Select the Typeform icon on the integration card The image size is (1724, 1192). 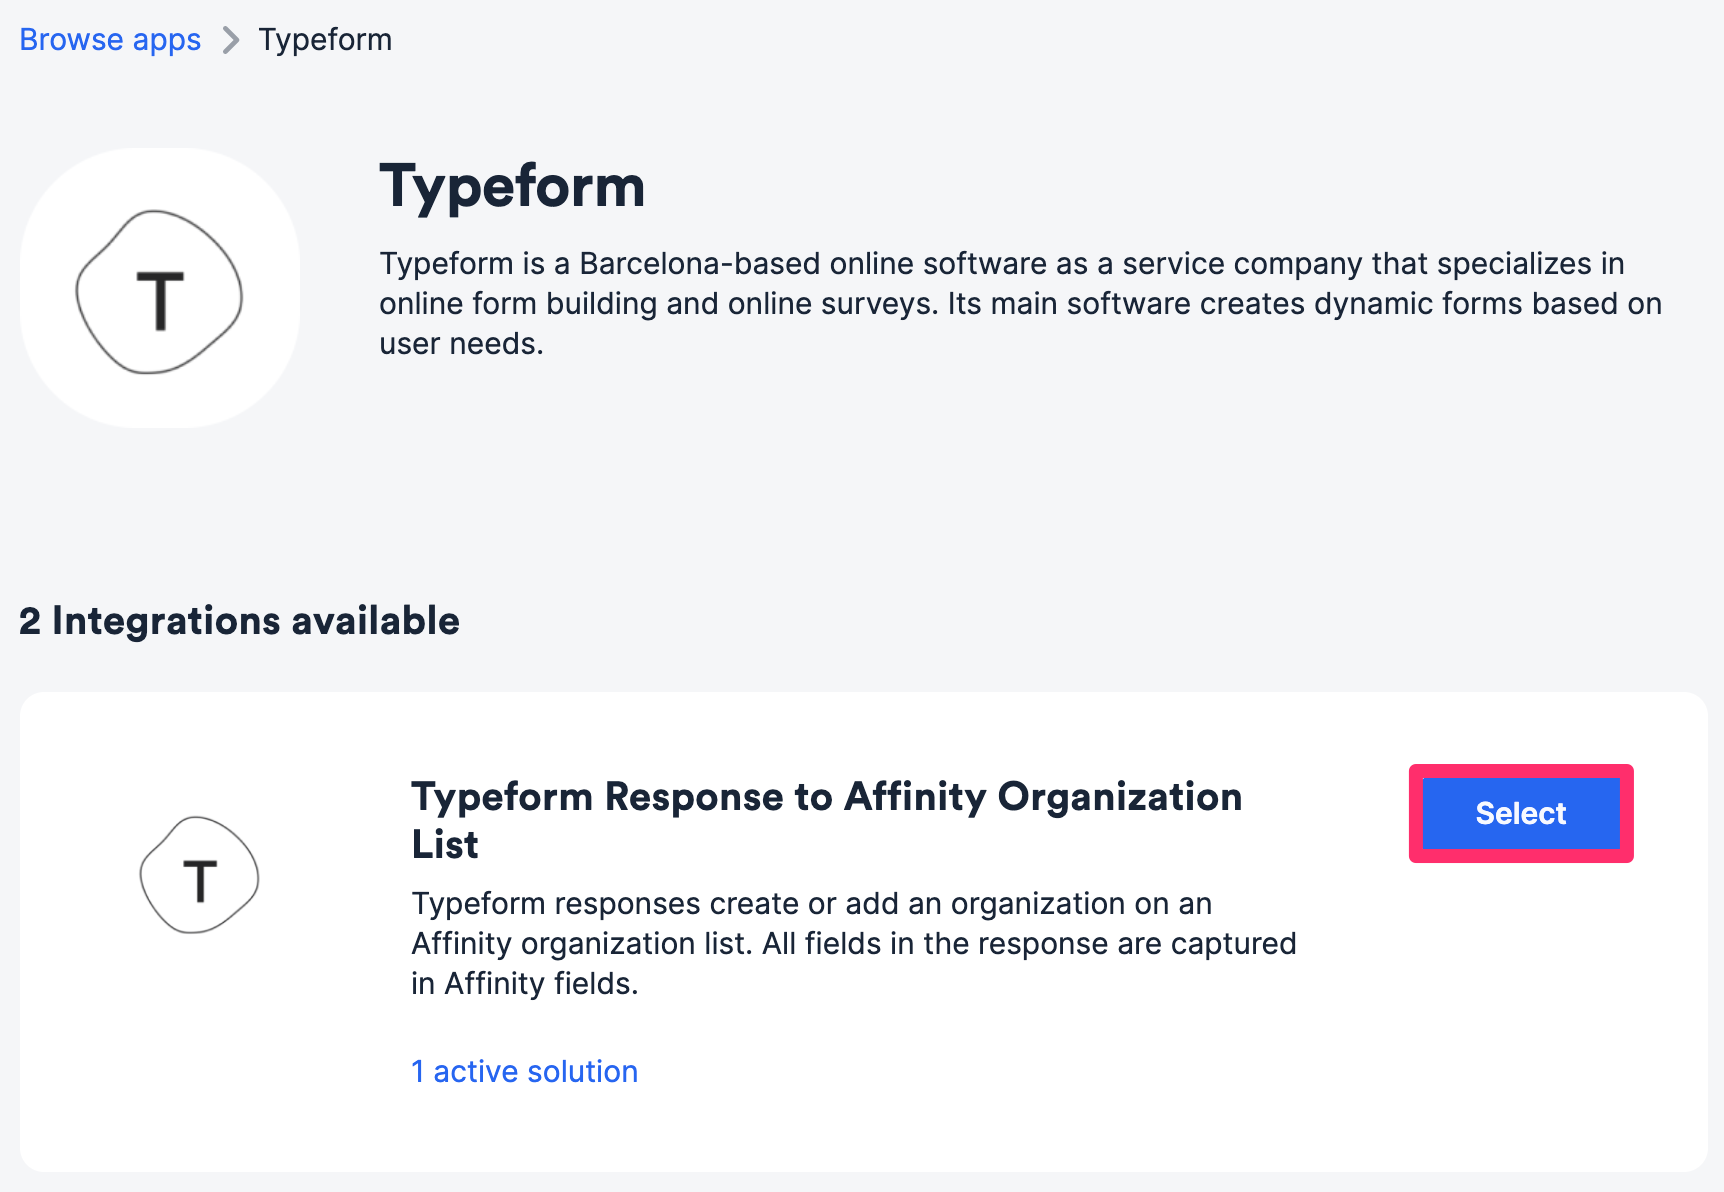point(199,875)
